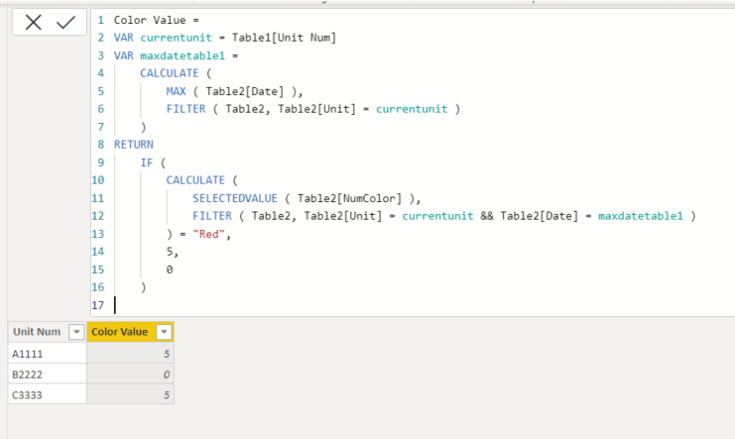Select the Color Value 5 in A1111 row

(x=130, y=354)
